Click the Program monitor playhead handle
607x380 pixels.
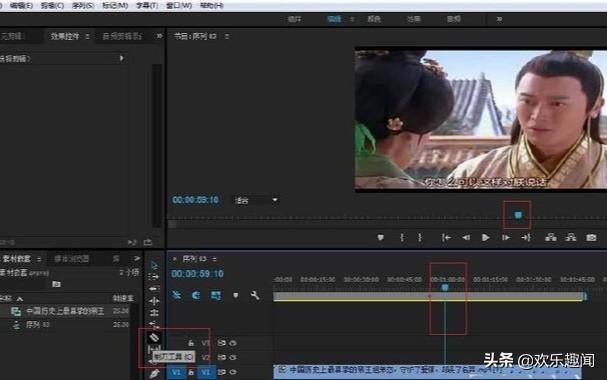518,215
